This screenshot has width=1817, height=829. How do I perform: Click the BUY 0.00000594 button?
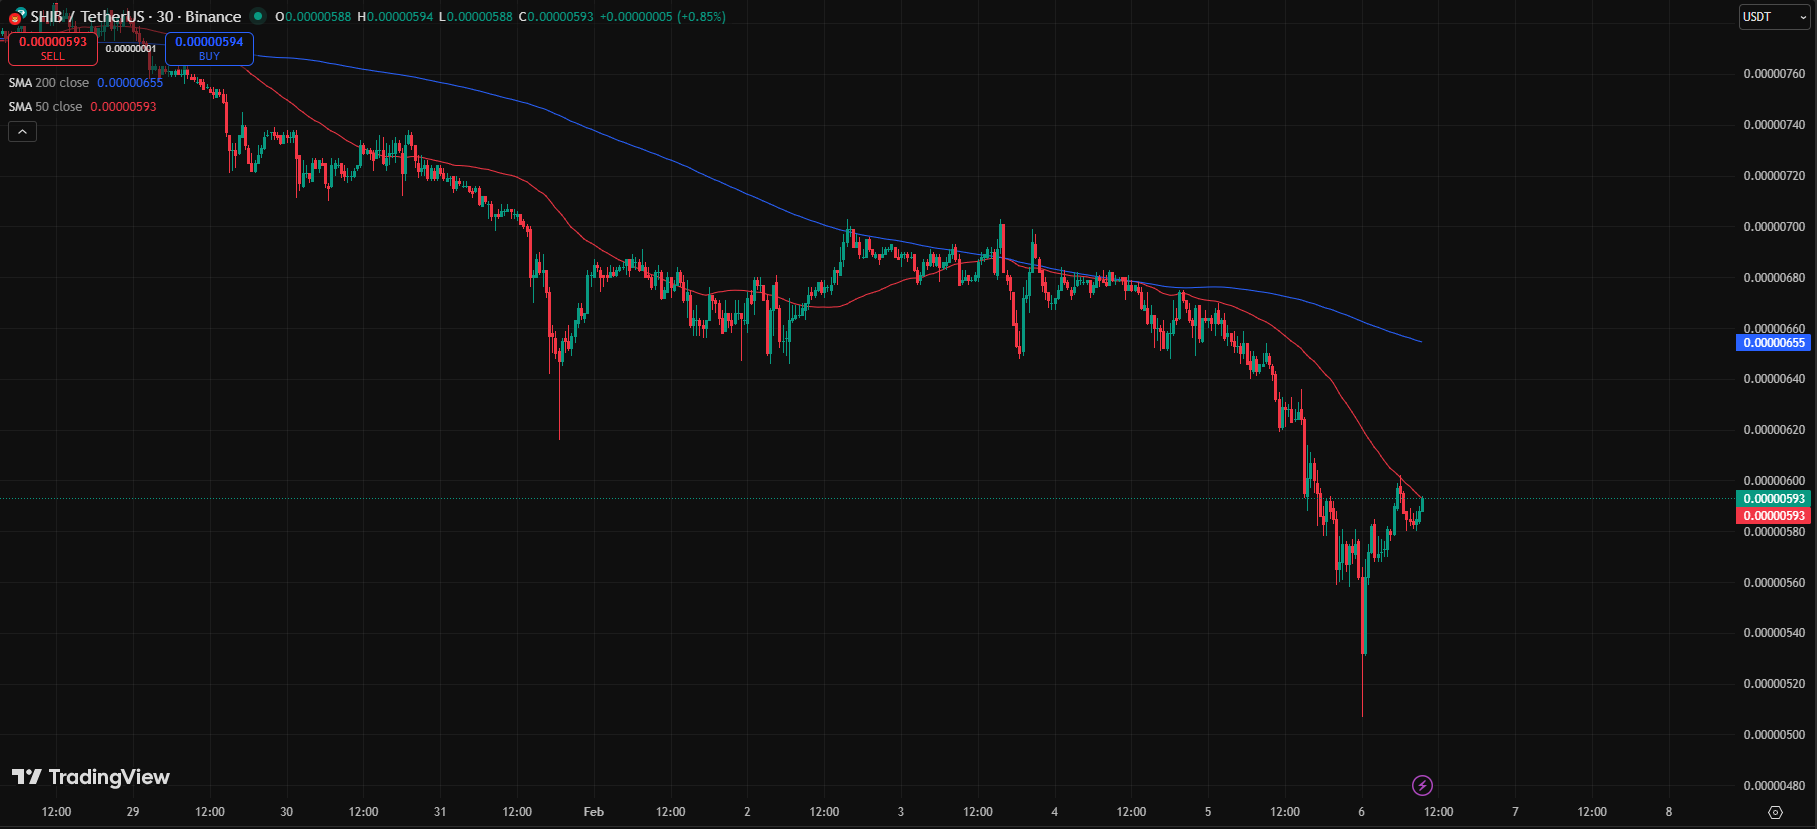[209, 48]
